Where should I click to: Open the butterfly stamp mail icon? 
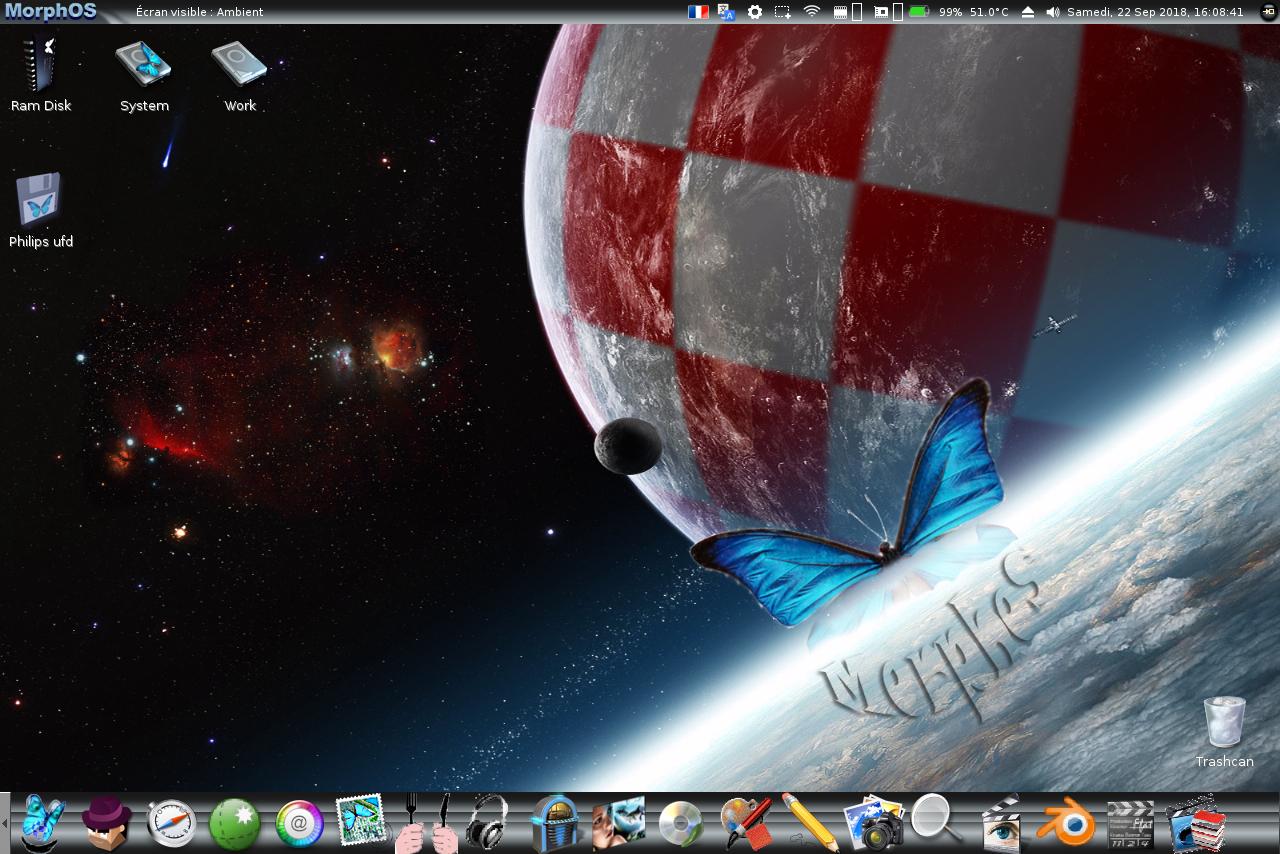point(360,822)
